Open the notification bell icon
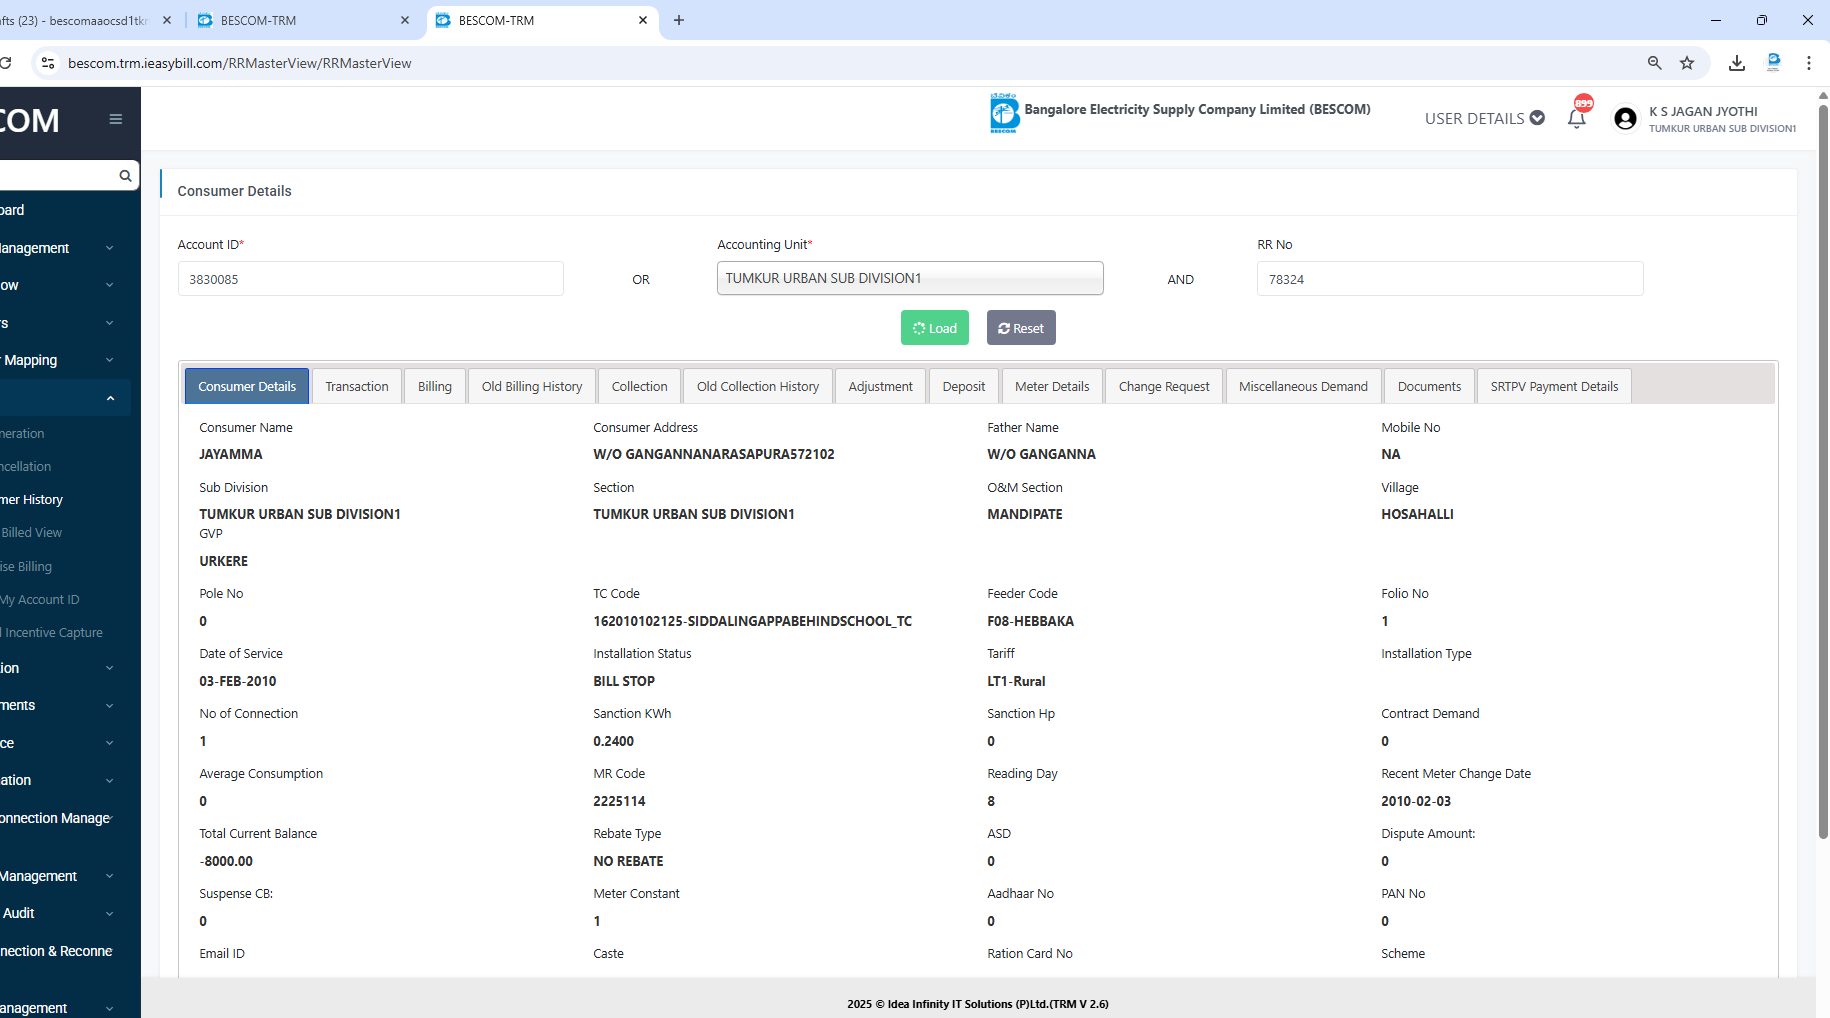Image resolution: width=1830 pixels, height=1018 pixels. tap(1577, 119)
